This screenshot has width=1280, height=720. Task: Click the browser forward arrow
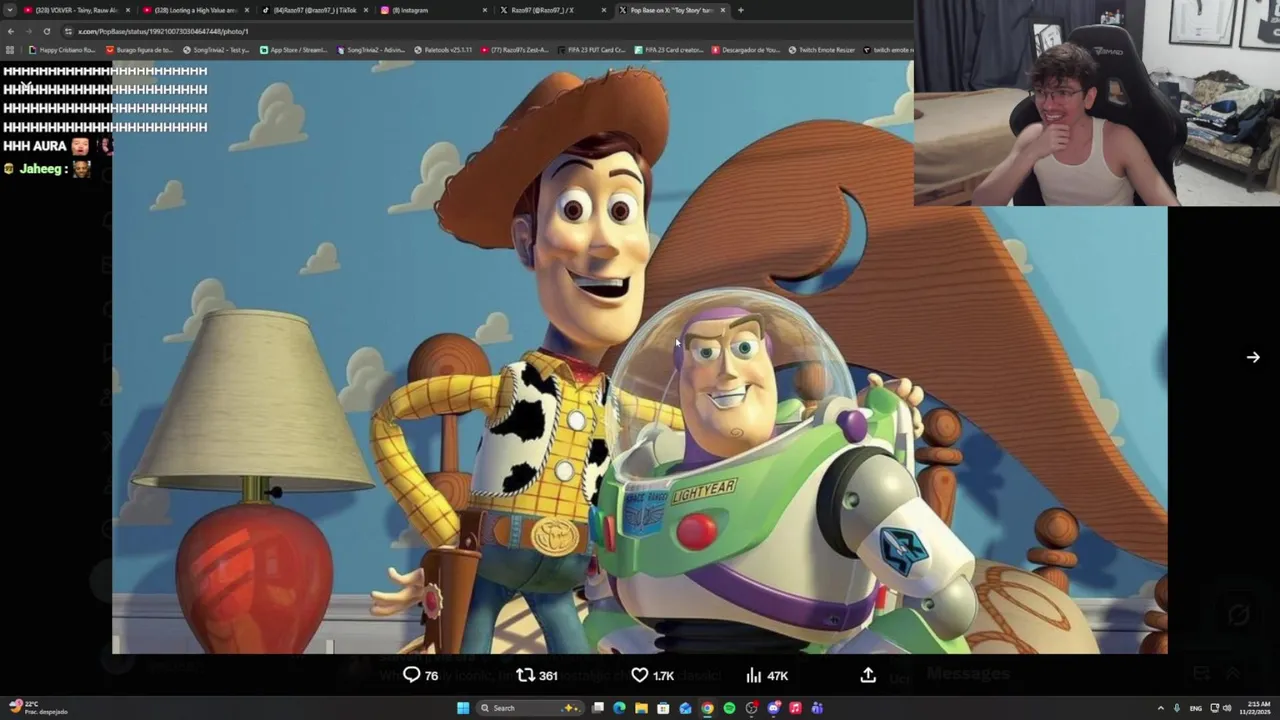coord(28,31)
